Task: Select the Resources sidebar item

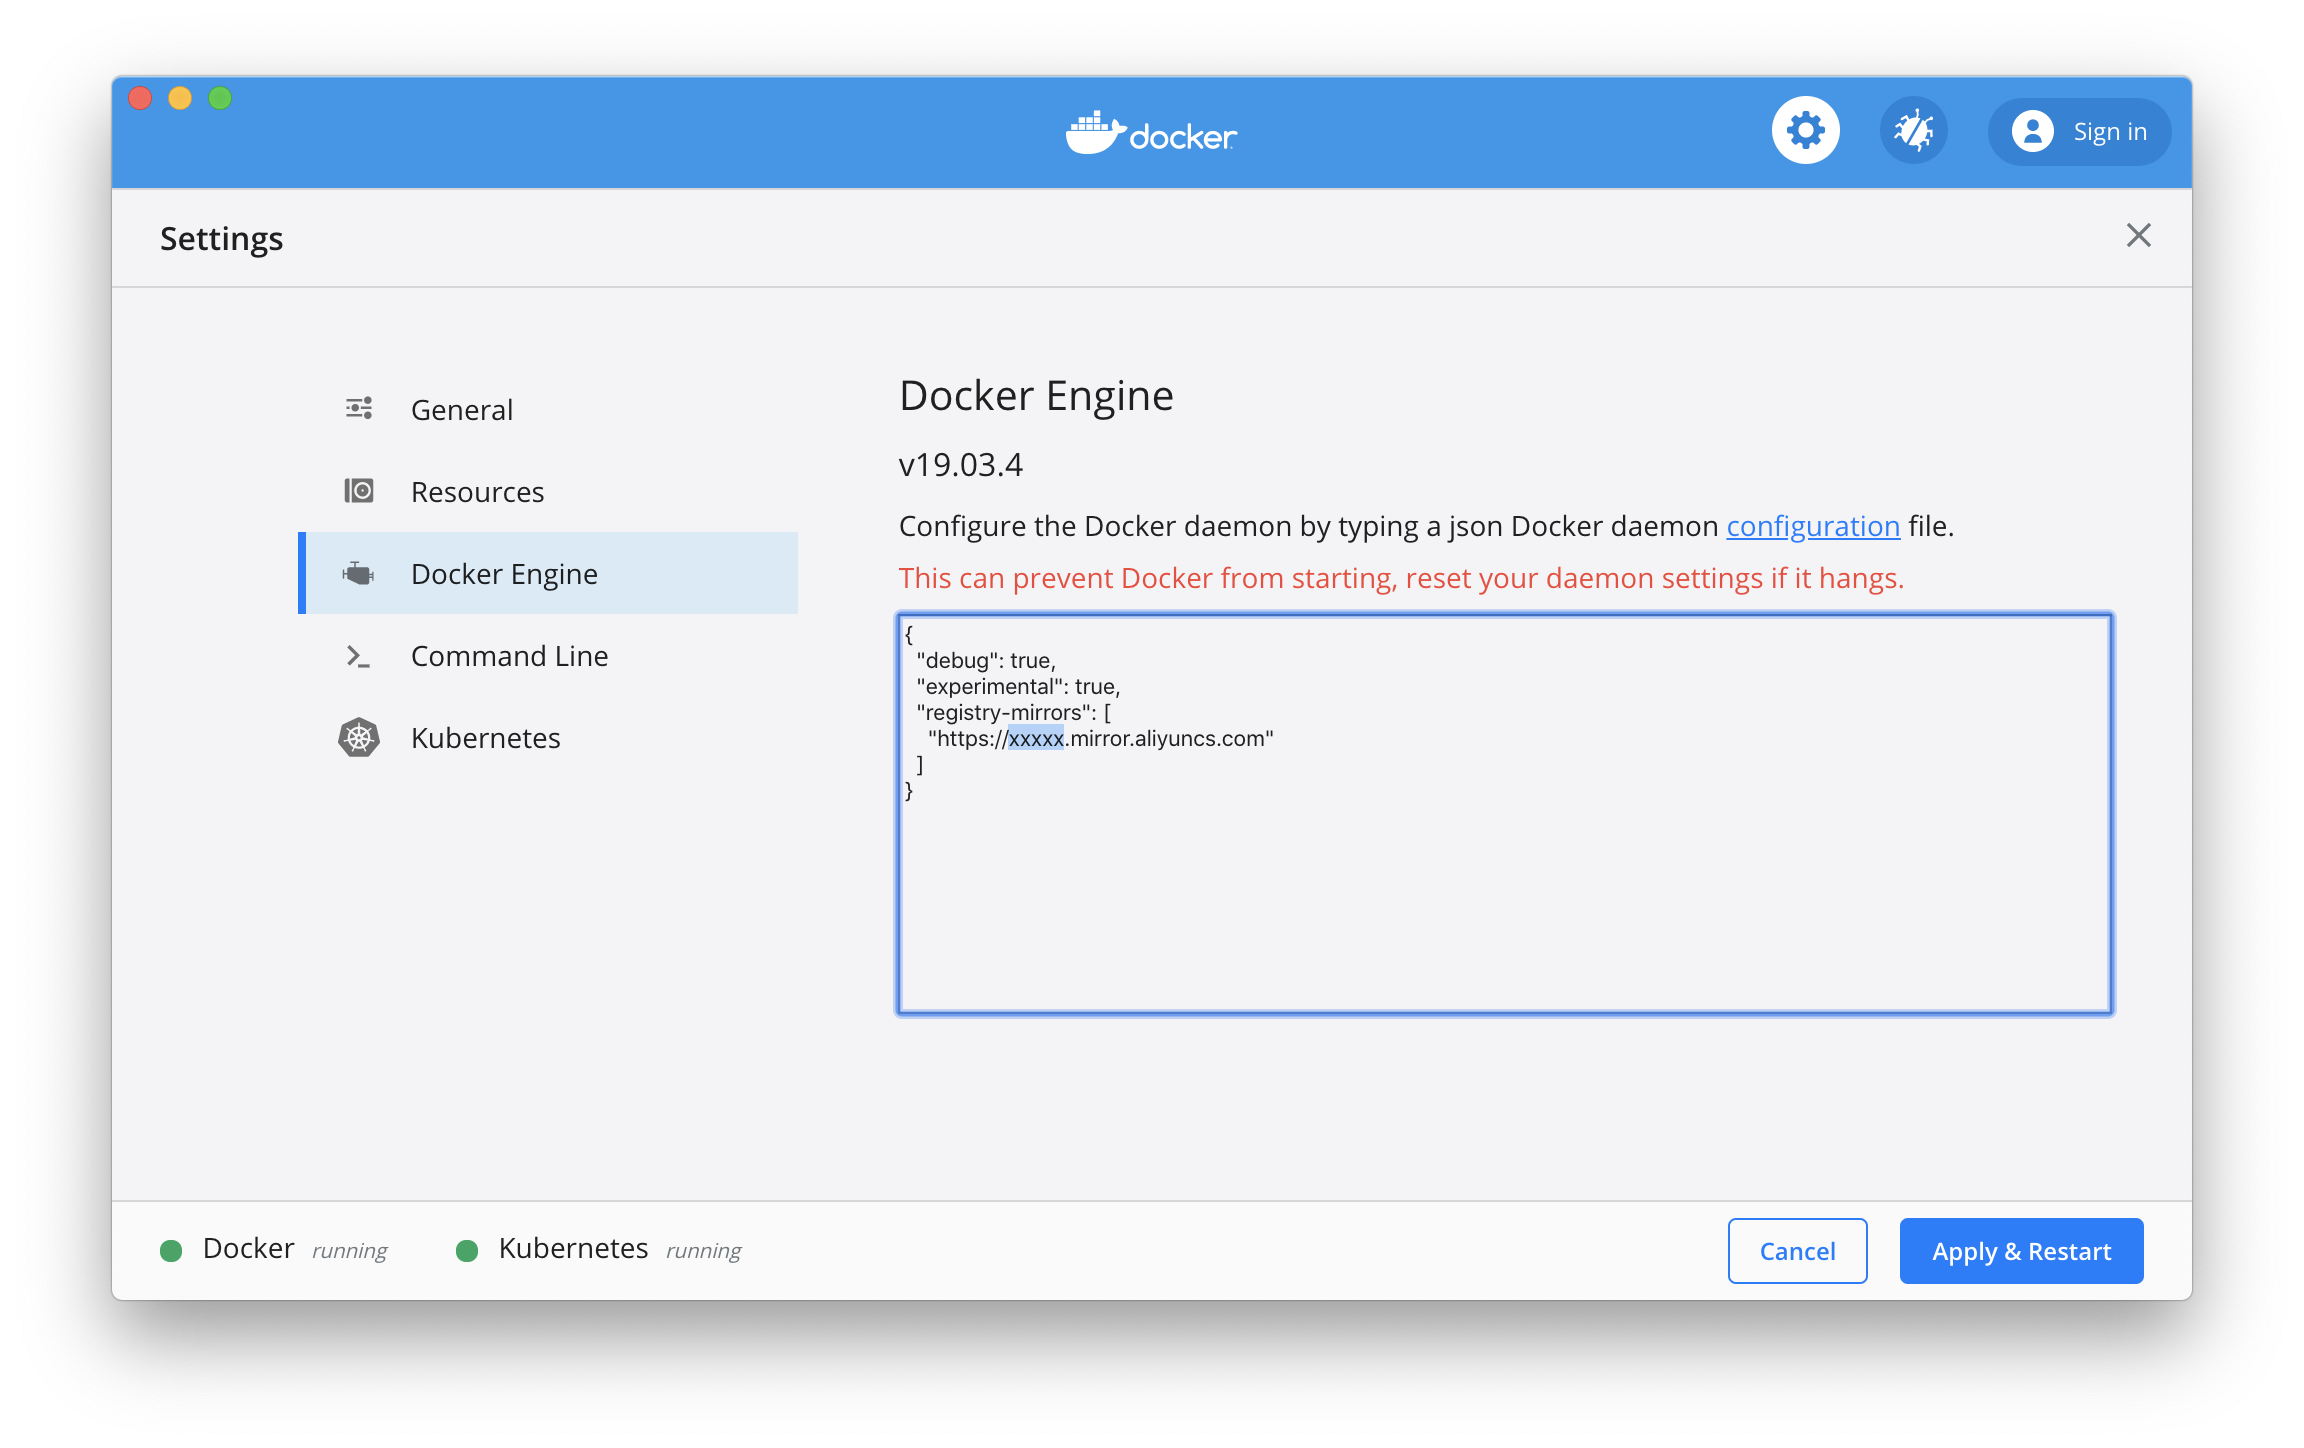Action: click(x=475, y=490)
